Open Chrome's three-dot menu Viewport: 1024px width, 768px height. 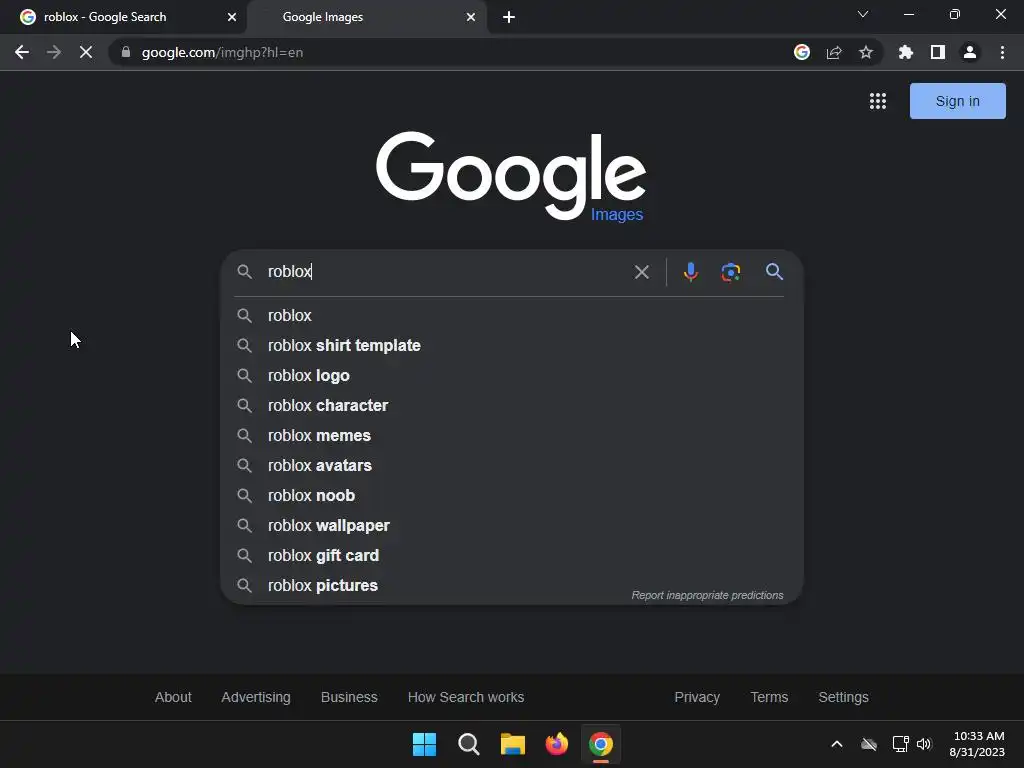[x=1002, y=52]
